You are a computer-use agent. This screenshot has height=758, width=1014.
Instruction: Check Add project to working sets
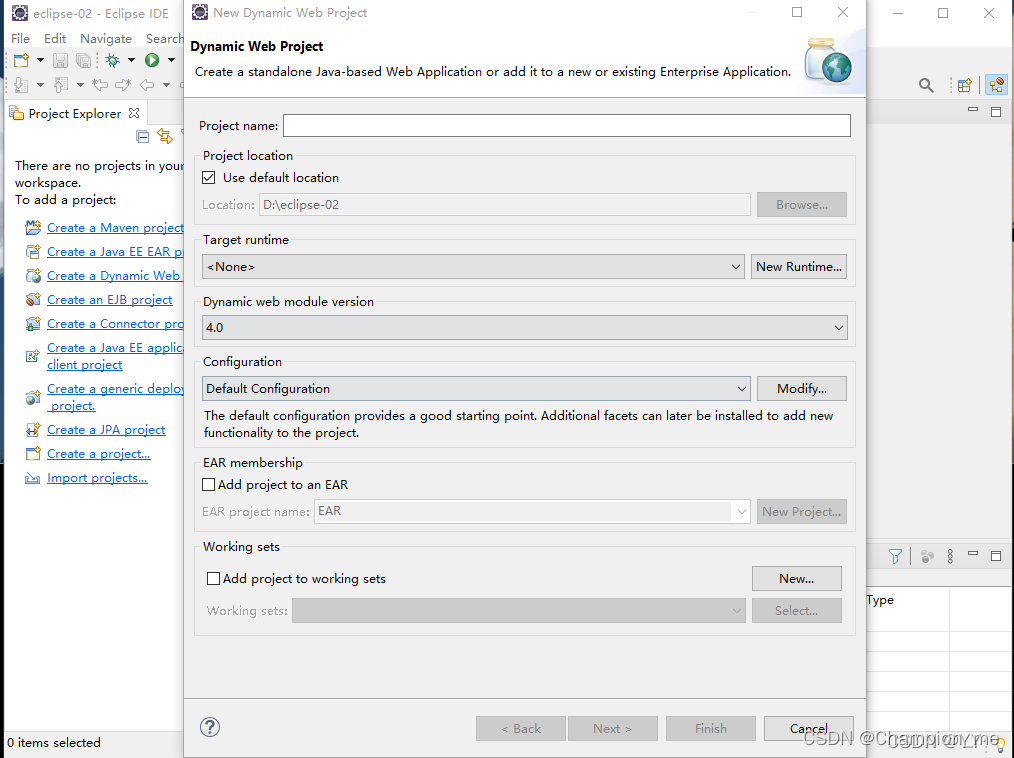213,578
